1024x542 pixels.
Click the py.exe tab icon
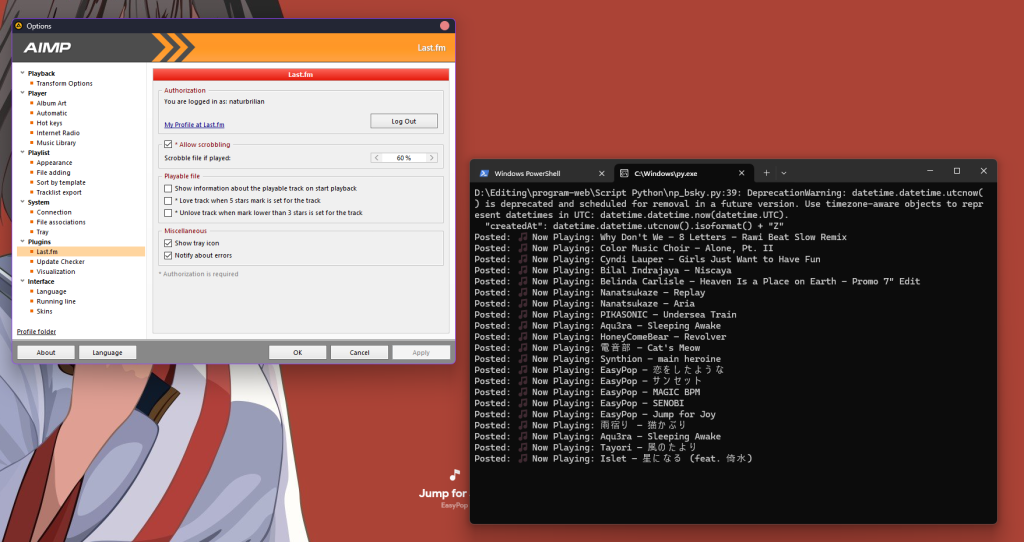point(623,172)
